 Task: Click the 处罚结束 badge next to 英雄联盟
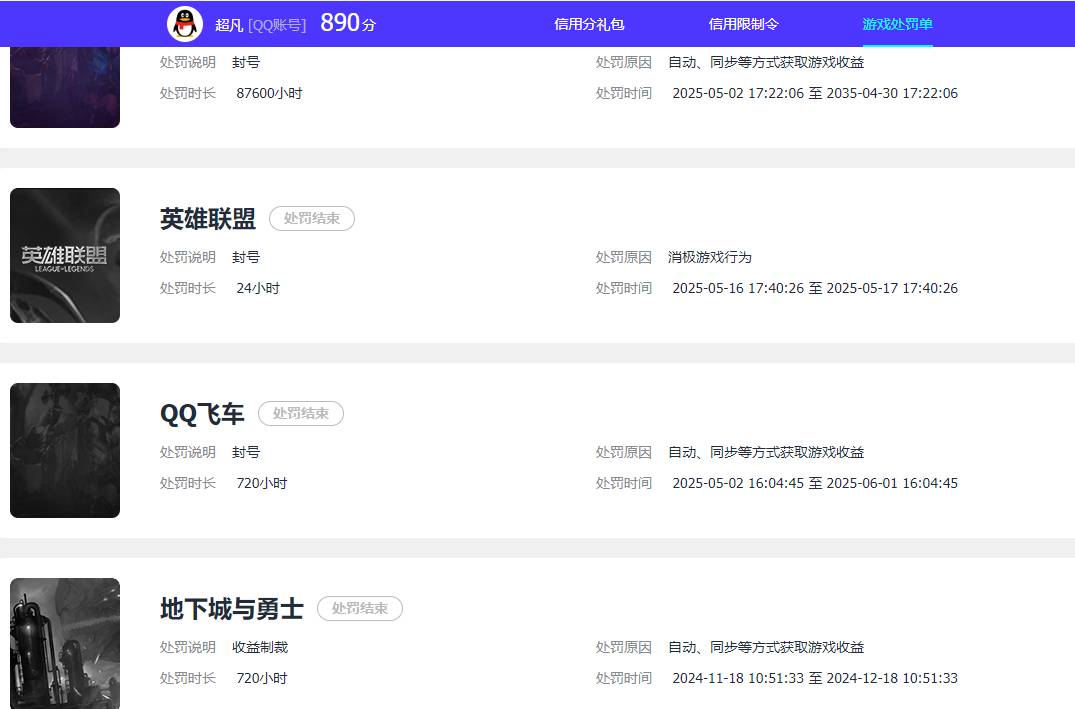pyautogui.click(x=311, y=218)
